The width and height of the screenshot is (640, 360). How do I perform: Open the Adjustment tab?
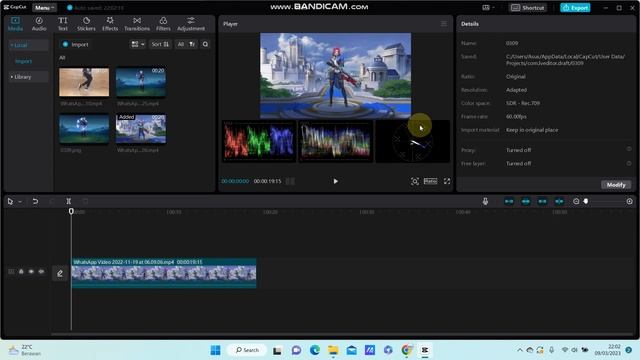coord(191,24)
